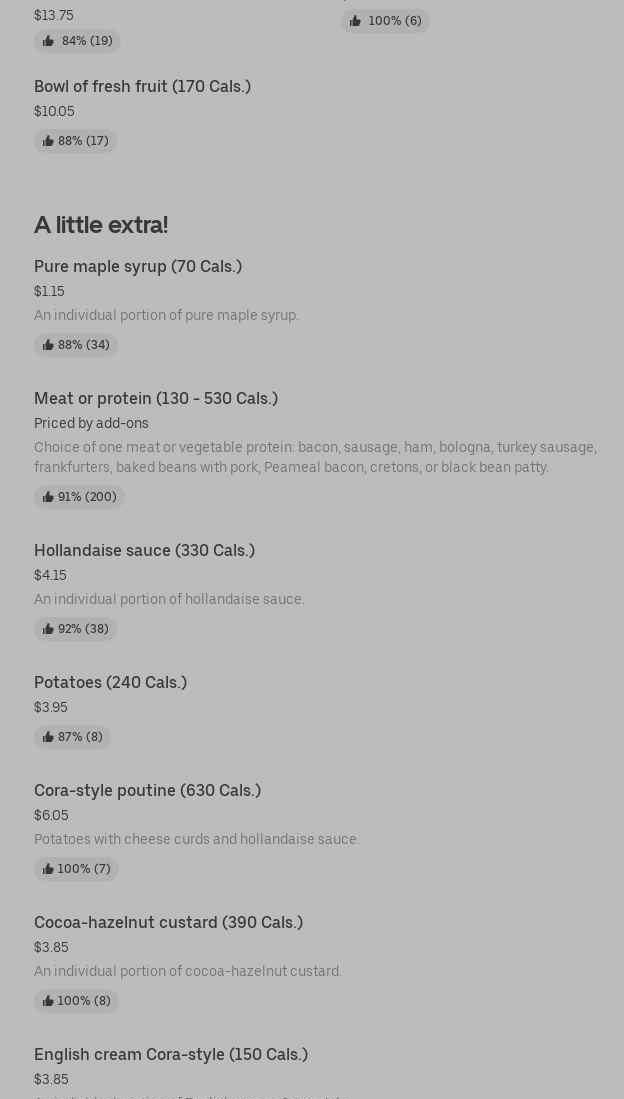Select Hollandaise sauce (330 Cals.) item
The height and width of the screenshot is (1099, 624).
[x=144, y=550]
